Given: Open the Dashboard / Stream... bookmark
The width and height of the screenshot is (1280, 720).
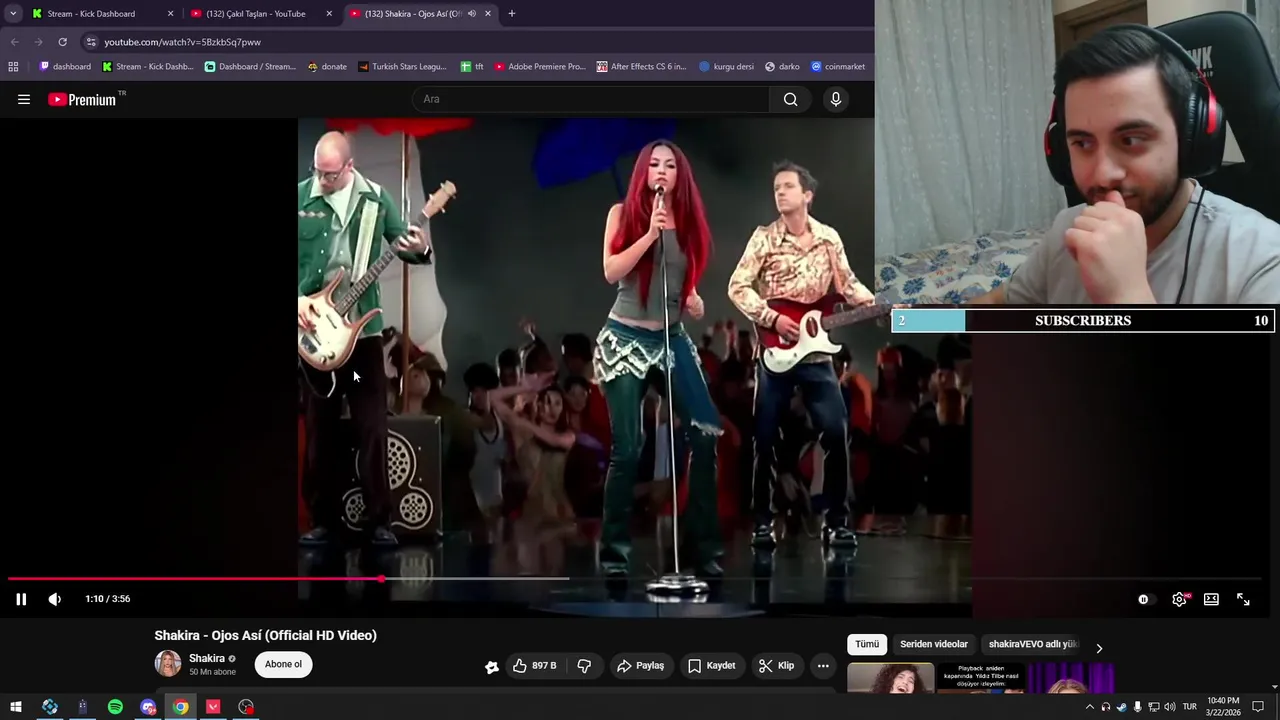Looking at the screenshot, I should (250, 67).
